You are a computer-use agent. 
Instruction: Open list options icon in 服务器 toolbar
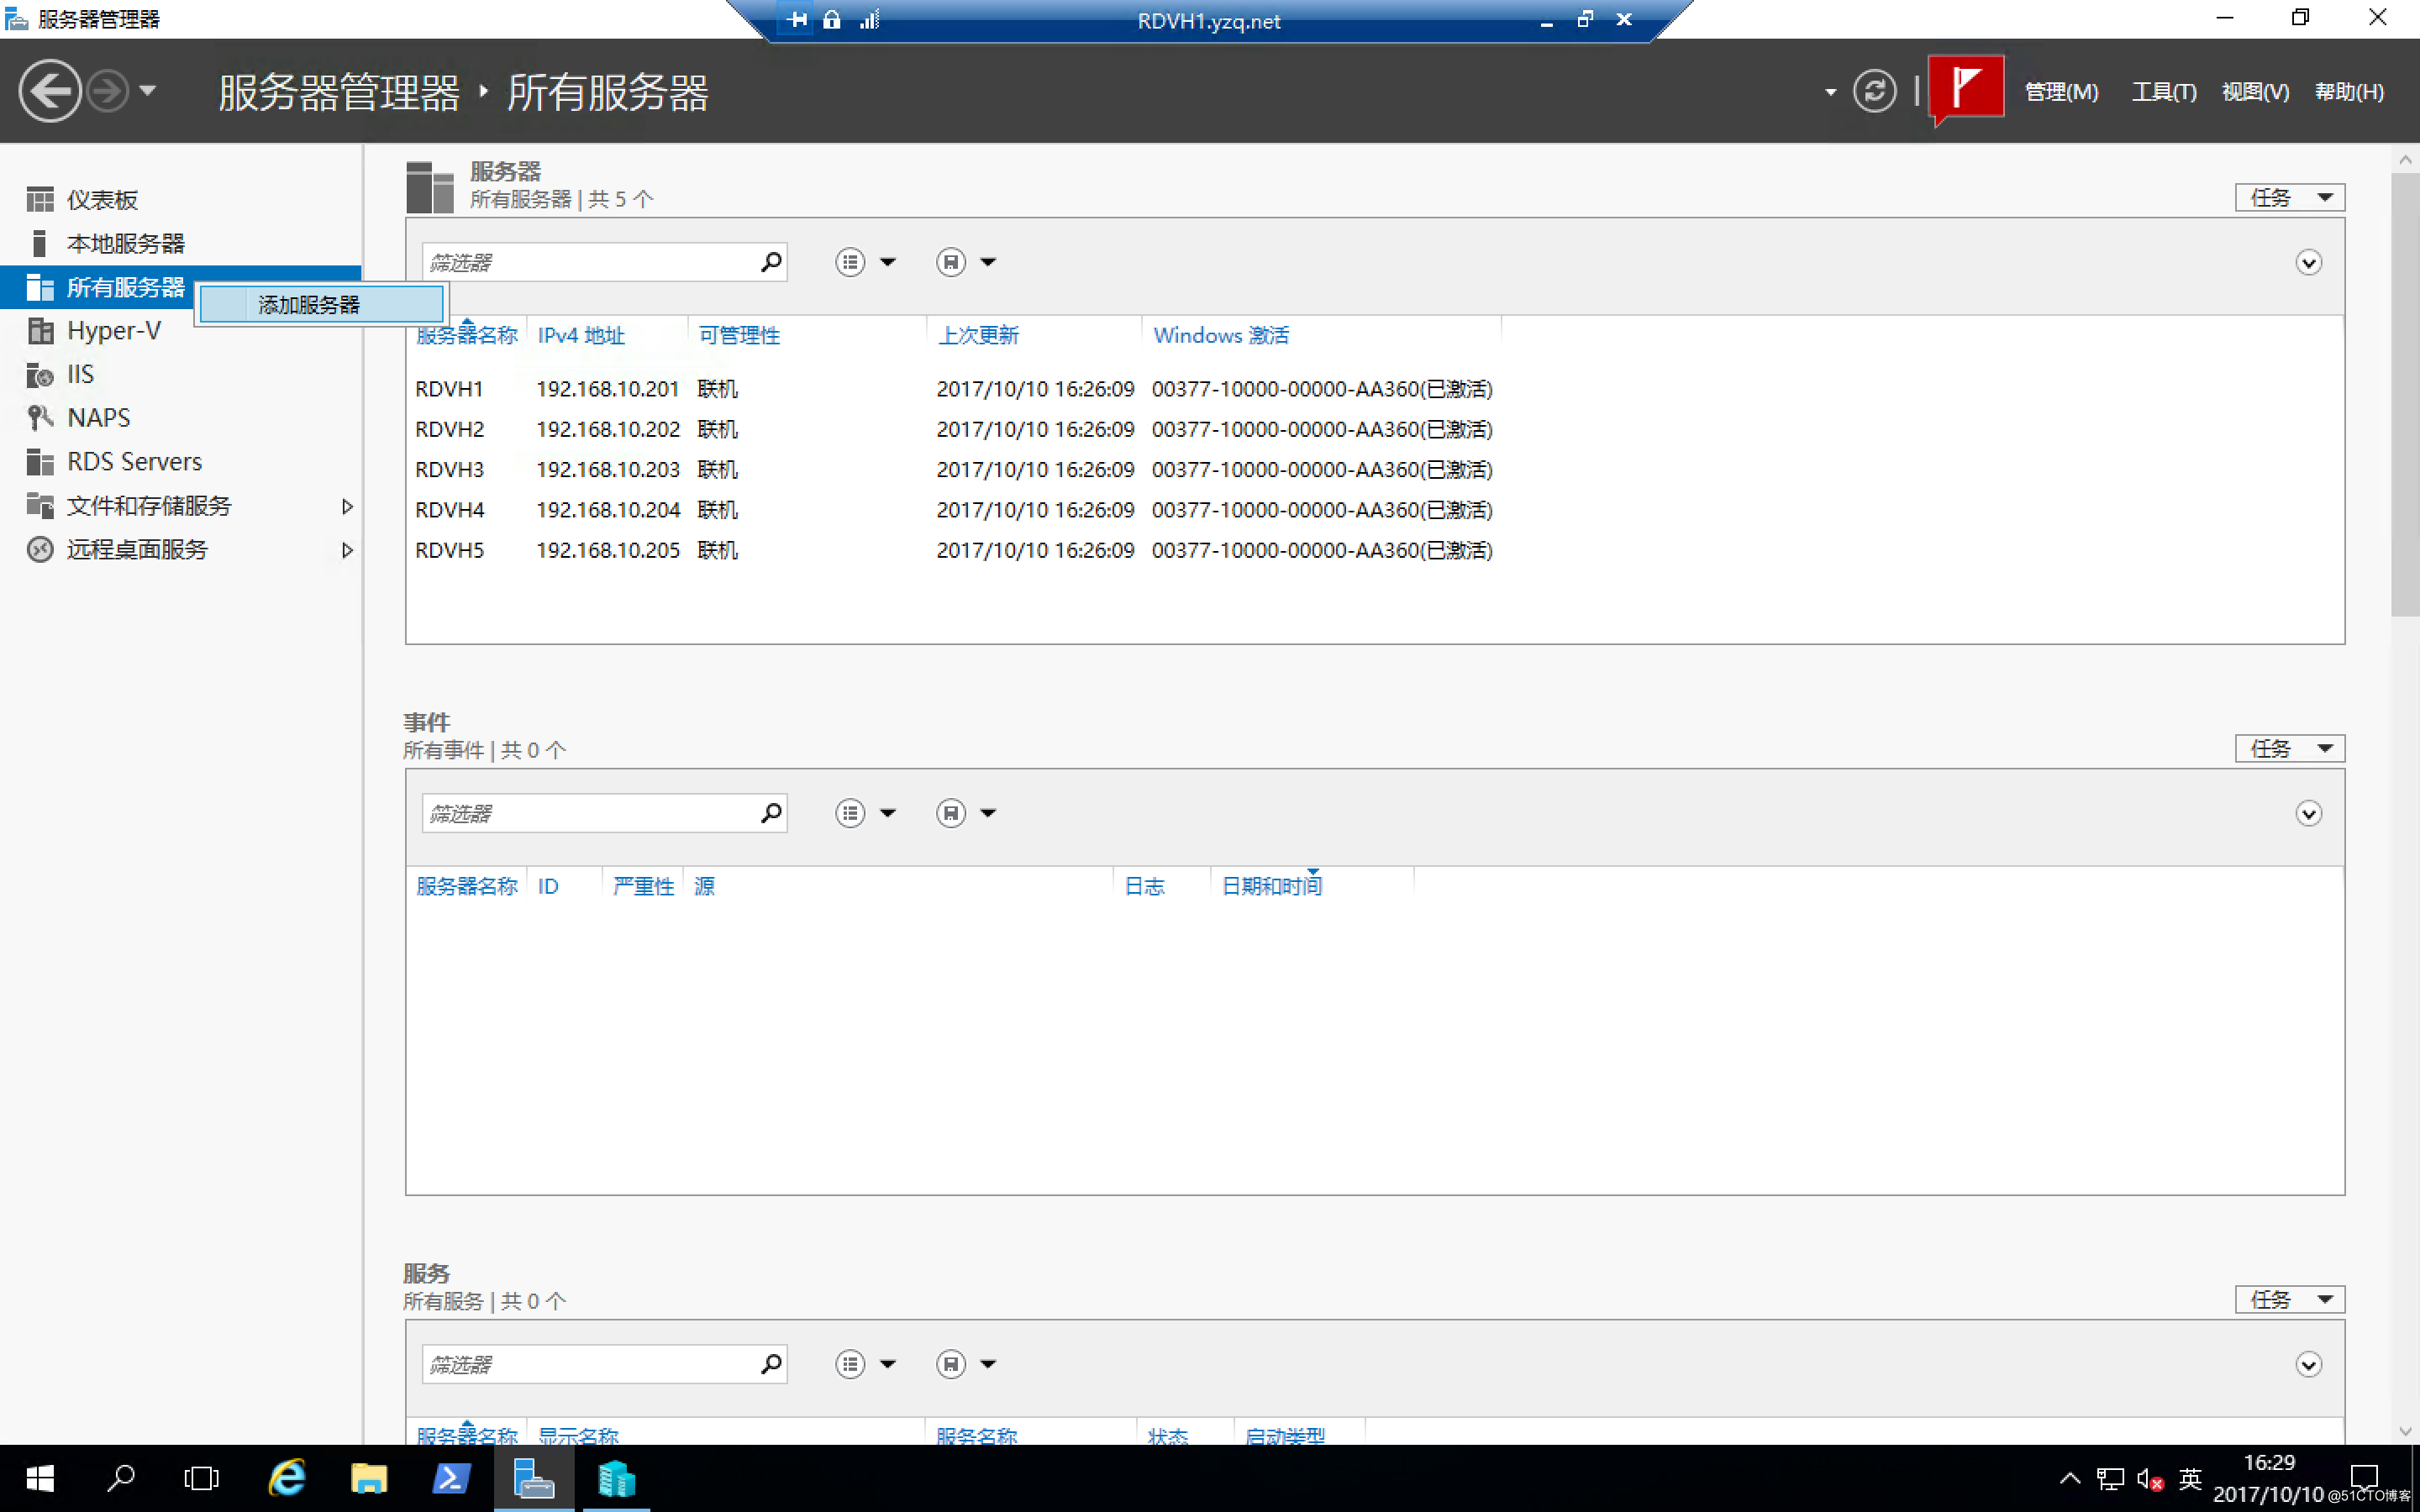(x=850, y=262)
